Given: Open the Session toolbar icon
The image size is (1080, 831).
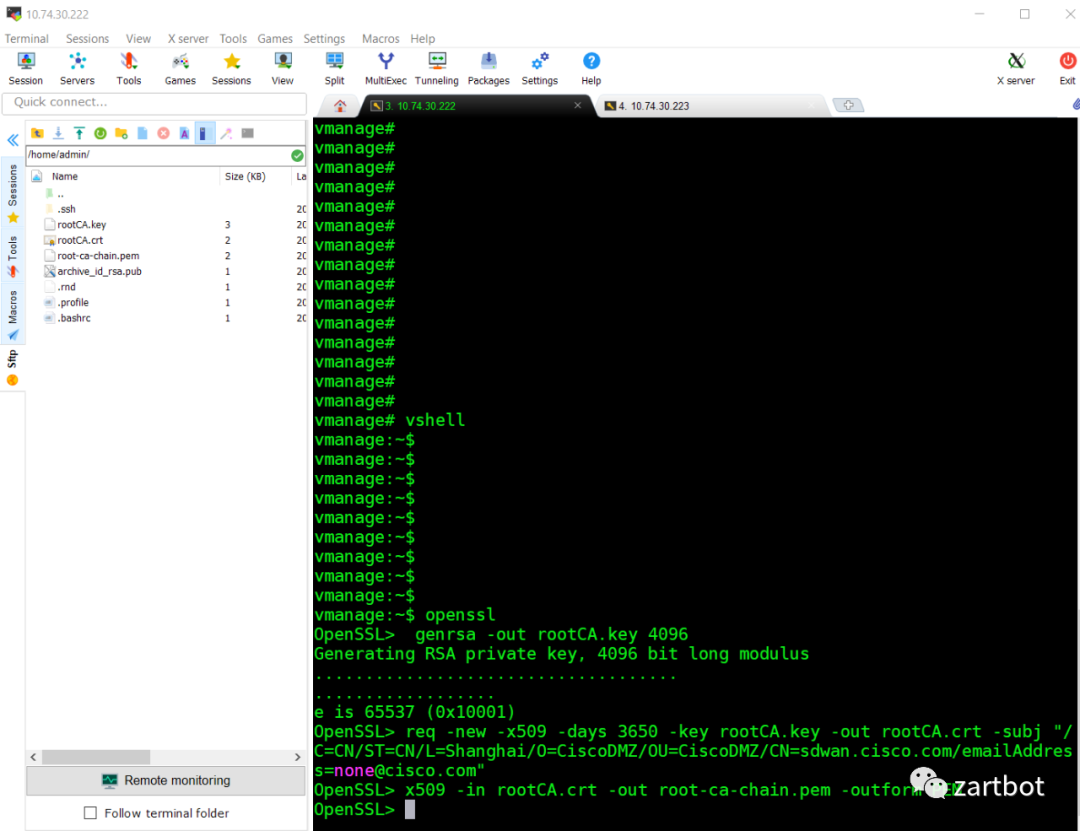Looking at the screenshot, I should click(25, 69).
